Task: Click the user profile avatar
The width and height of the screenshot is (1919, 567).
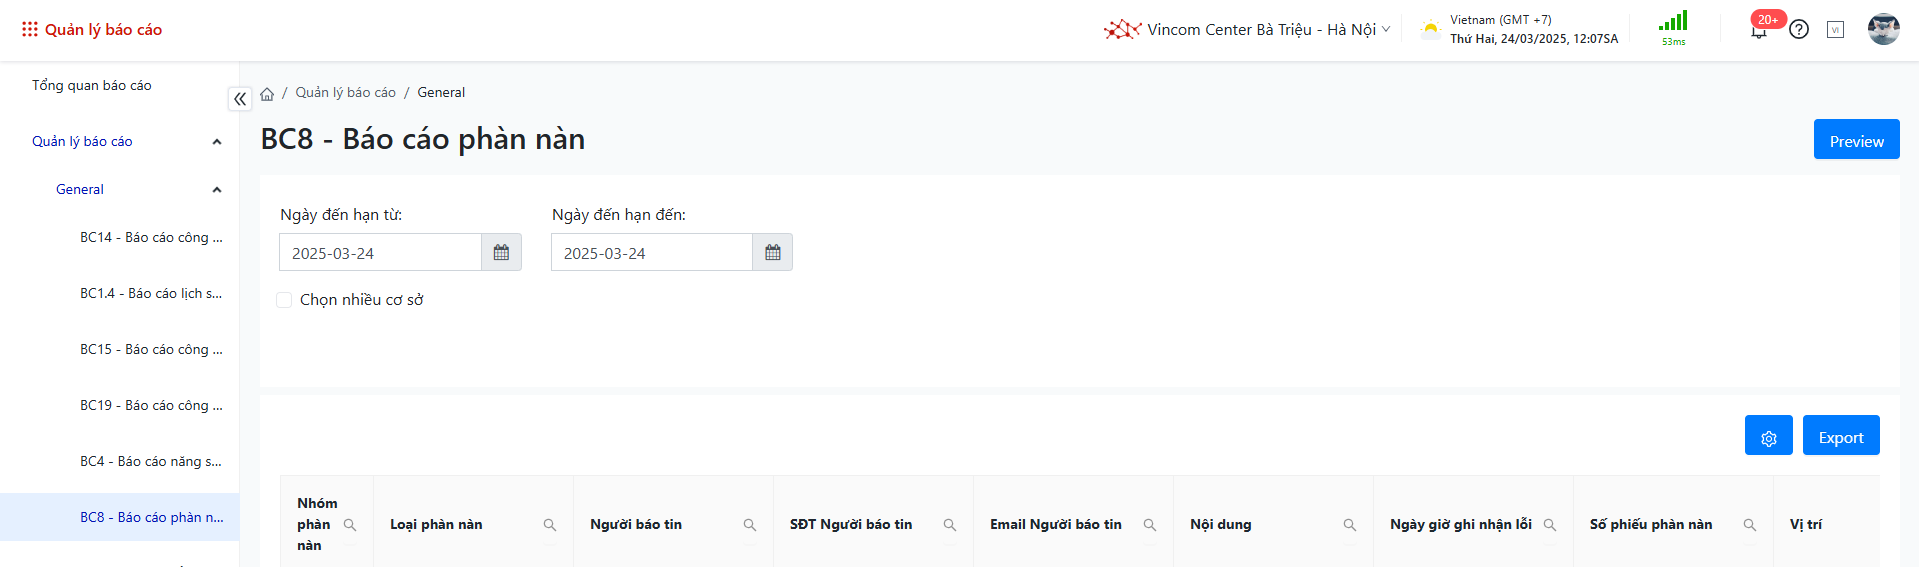Action: coord(1883,30)
